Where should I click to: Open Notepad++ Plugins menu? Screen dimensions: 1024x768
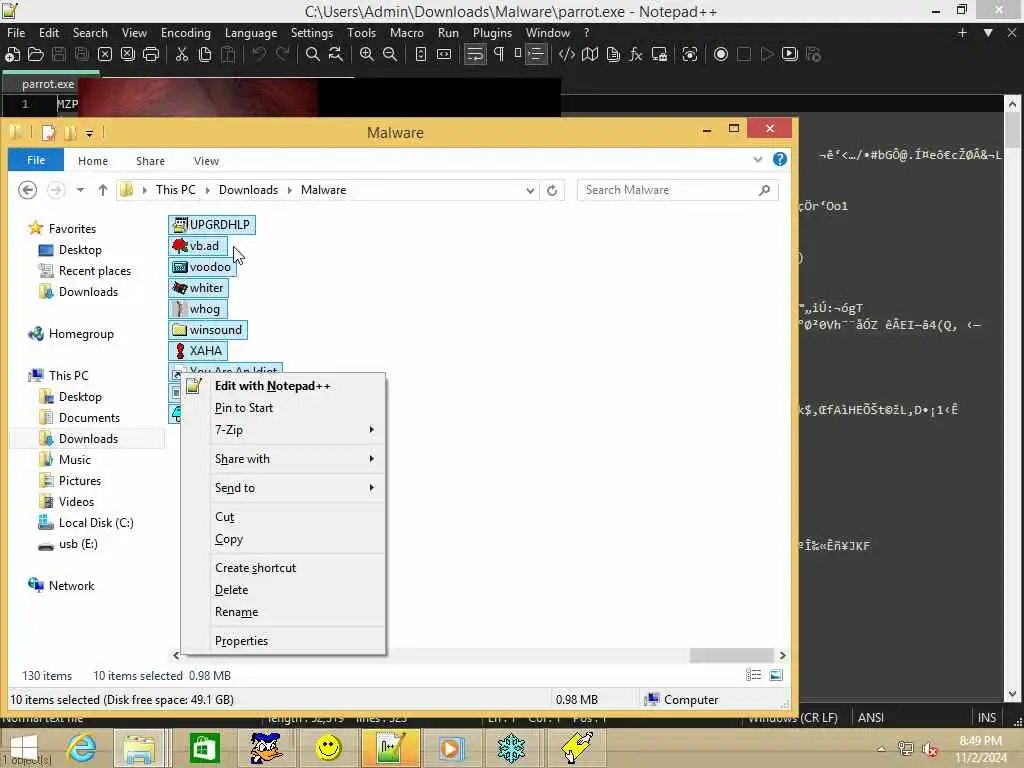tap(492, 33)
